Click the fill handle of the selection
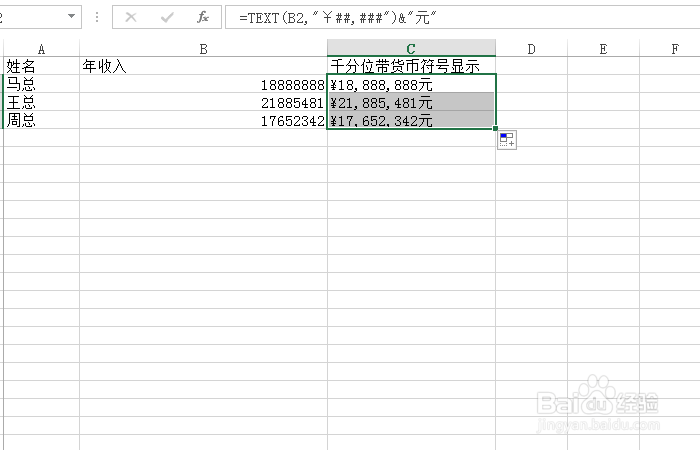 click(x=496, y=129)
